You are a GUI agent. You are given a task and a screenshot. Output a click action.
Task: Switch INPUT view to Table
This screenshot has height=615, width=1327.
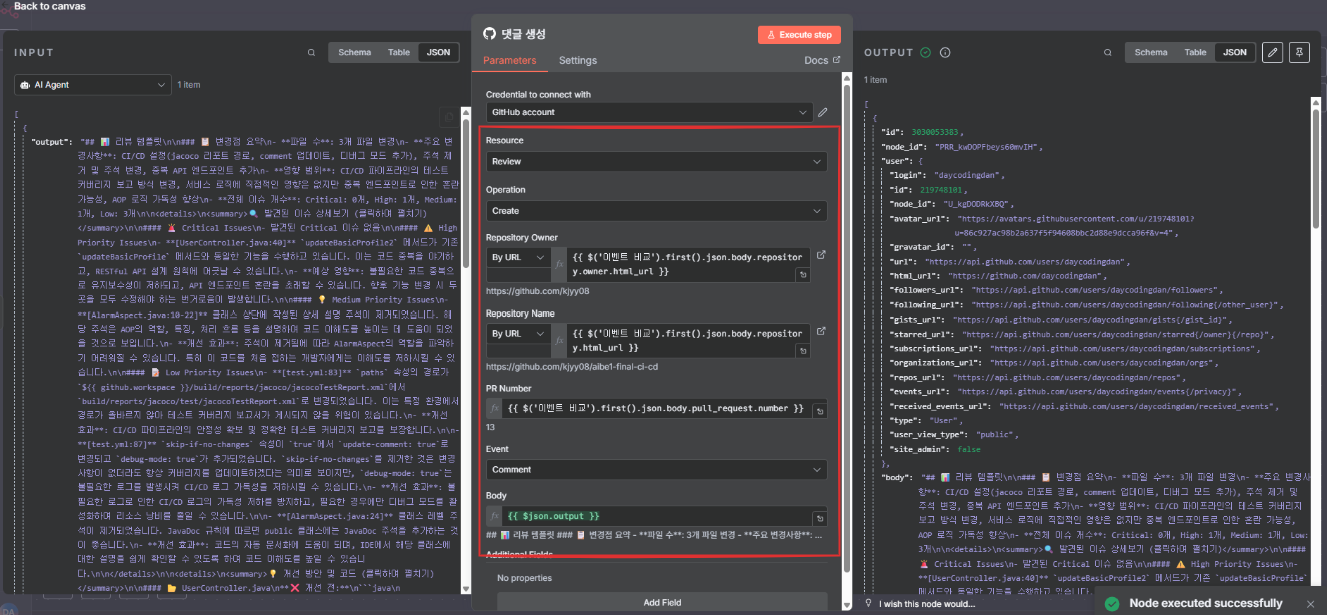[x=399, y=52]
